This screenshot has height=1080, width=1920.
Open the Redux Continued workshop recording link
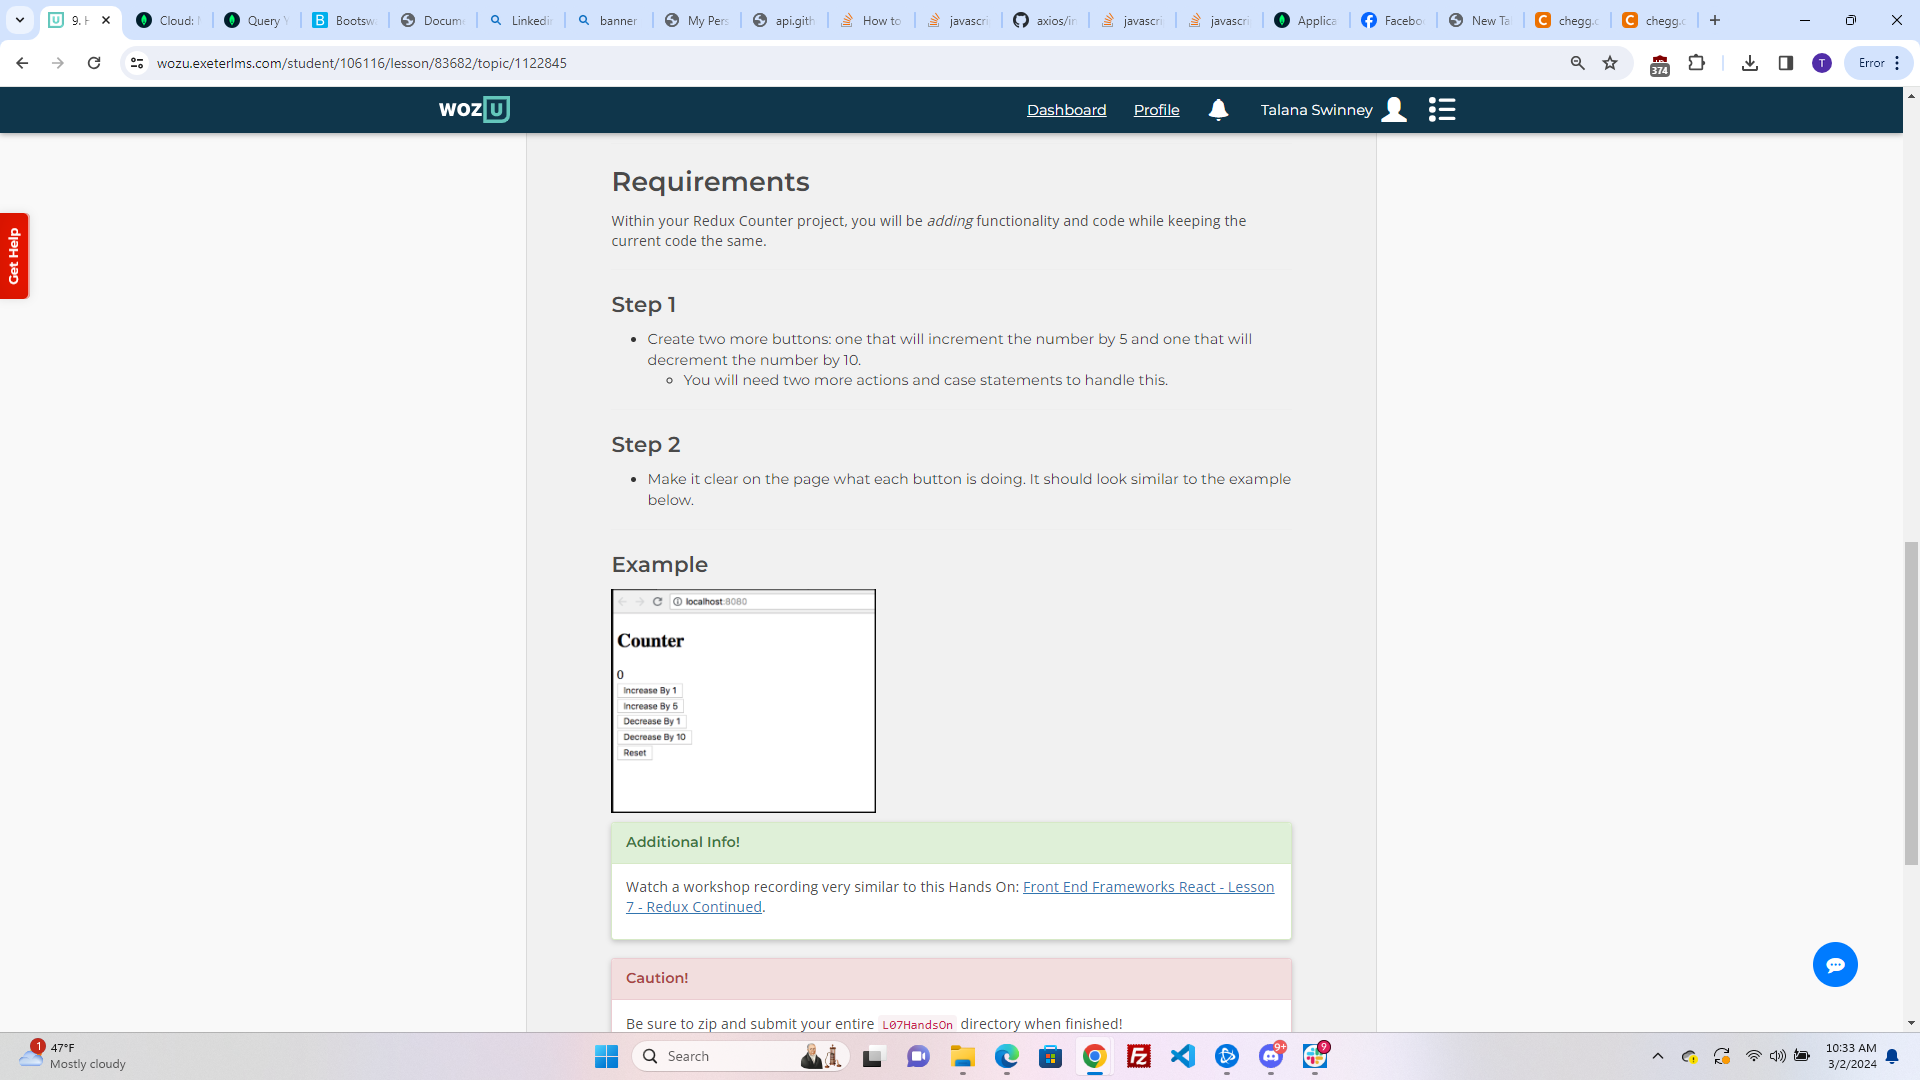click(x=1147, y=886)
